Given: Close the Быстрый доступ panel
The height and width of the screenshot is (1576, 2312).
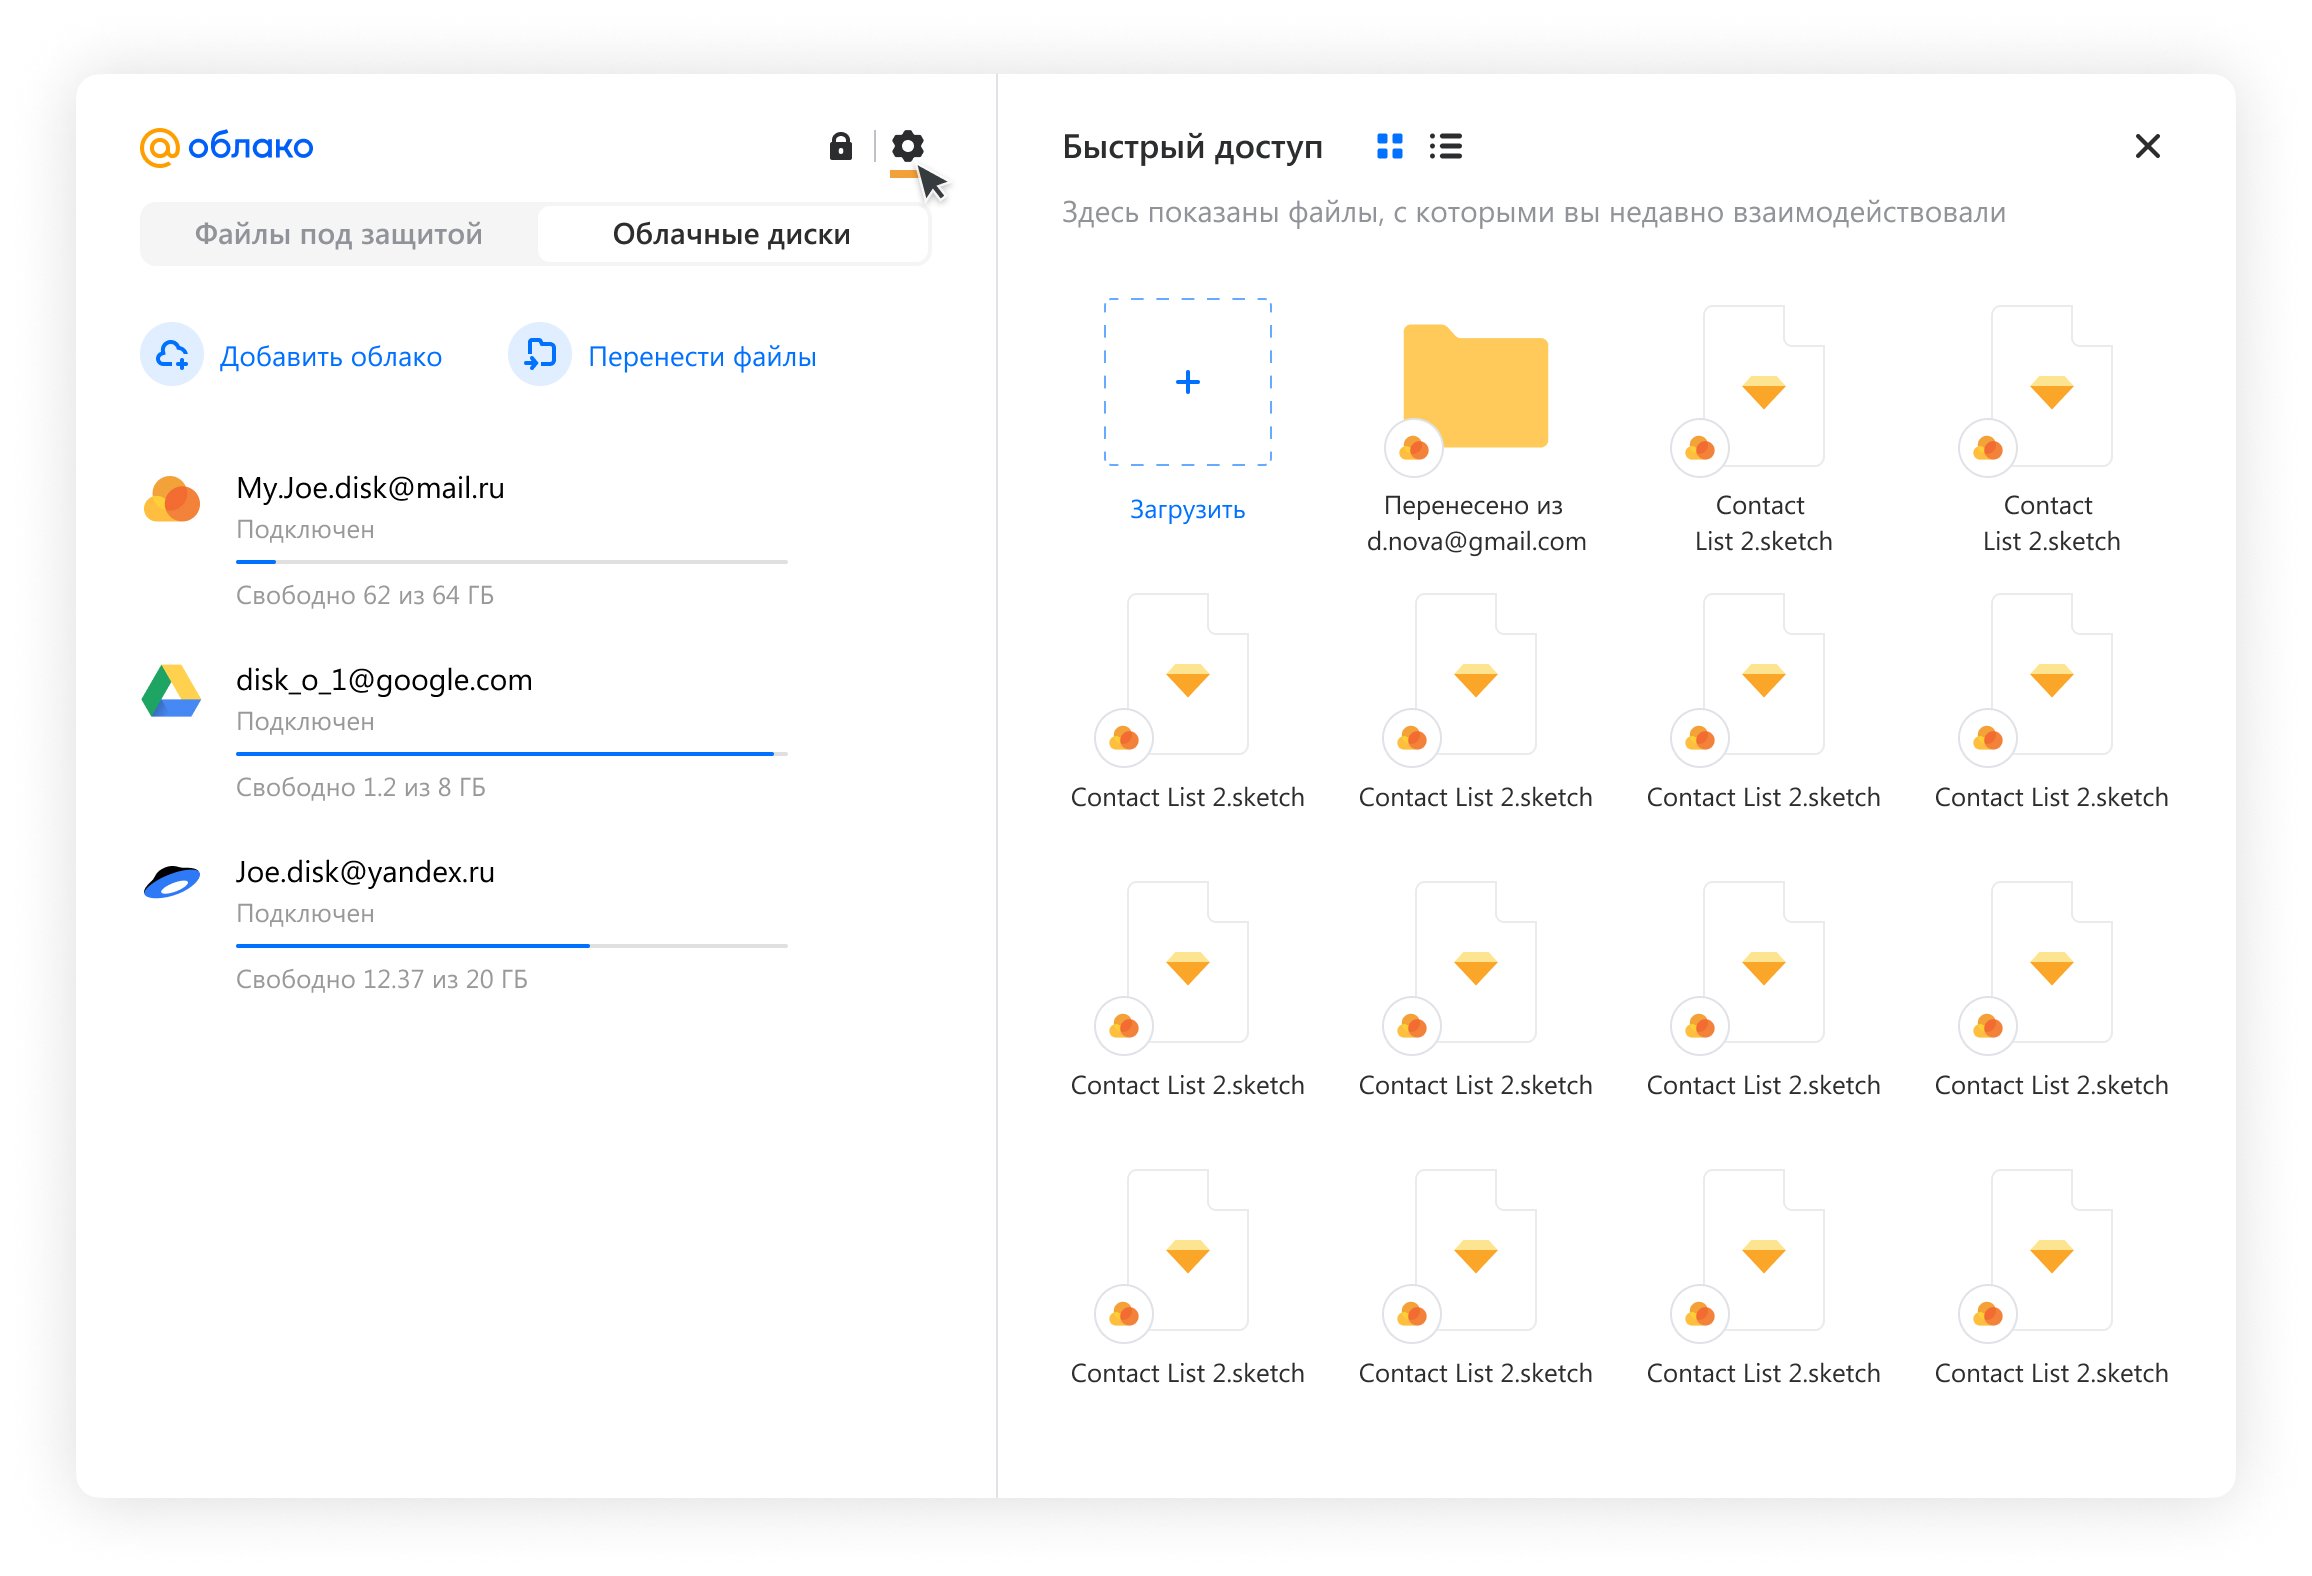Looking at the screenshot, I should (x=2147, y=146).
